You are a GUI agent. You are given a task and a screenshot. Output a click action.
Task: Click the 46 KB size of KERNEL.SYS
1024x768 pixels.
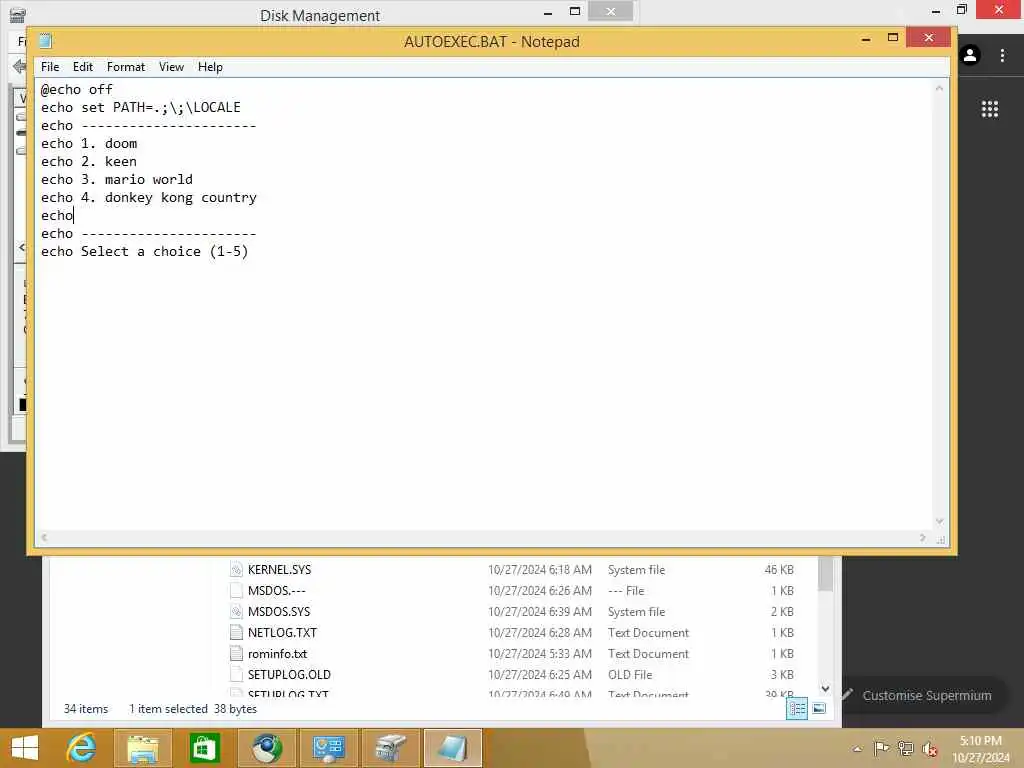pos(778,569)
